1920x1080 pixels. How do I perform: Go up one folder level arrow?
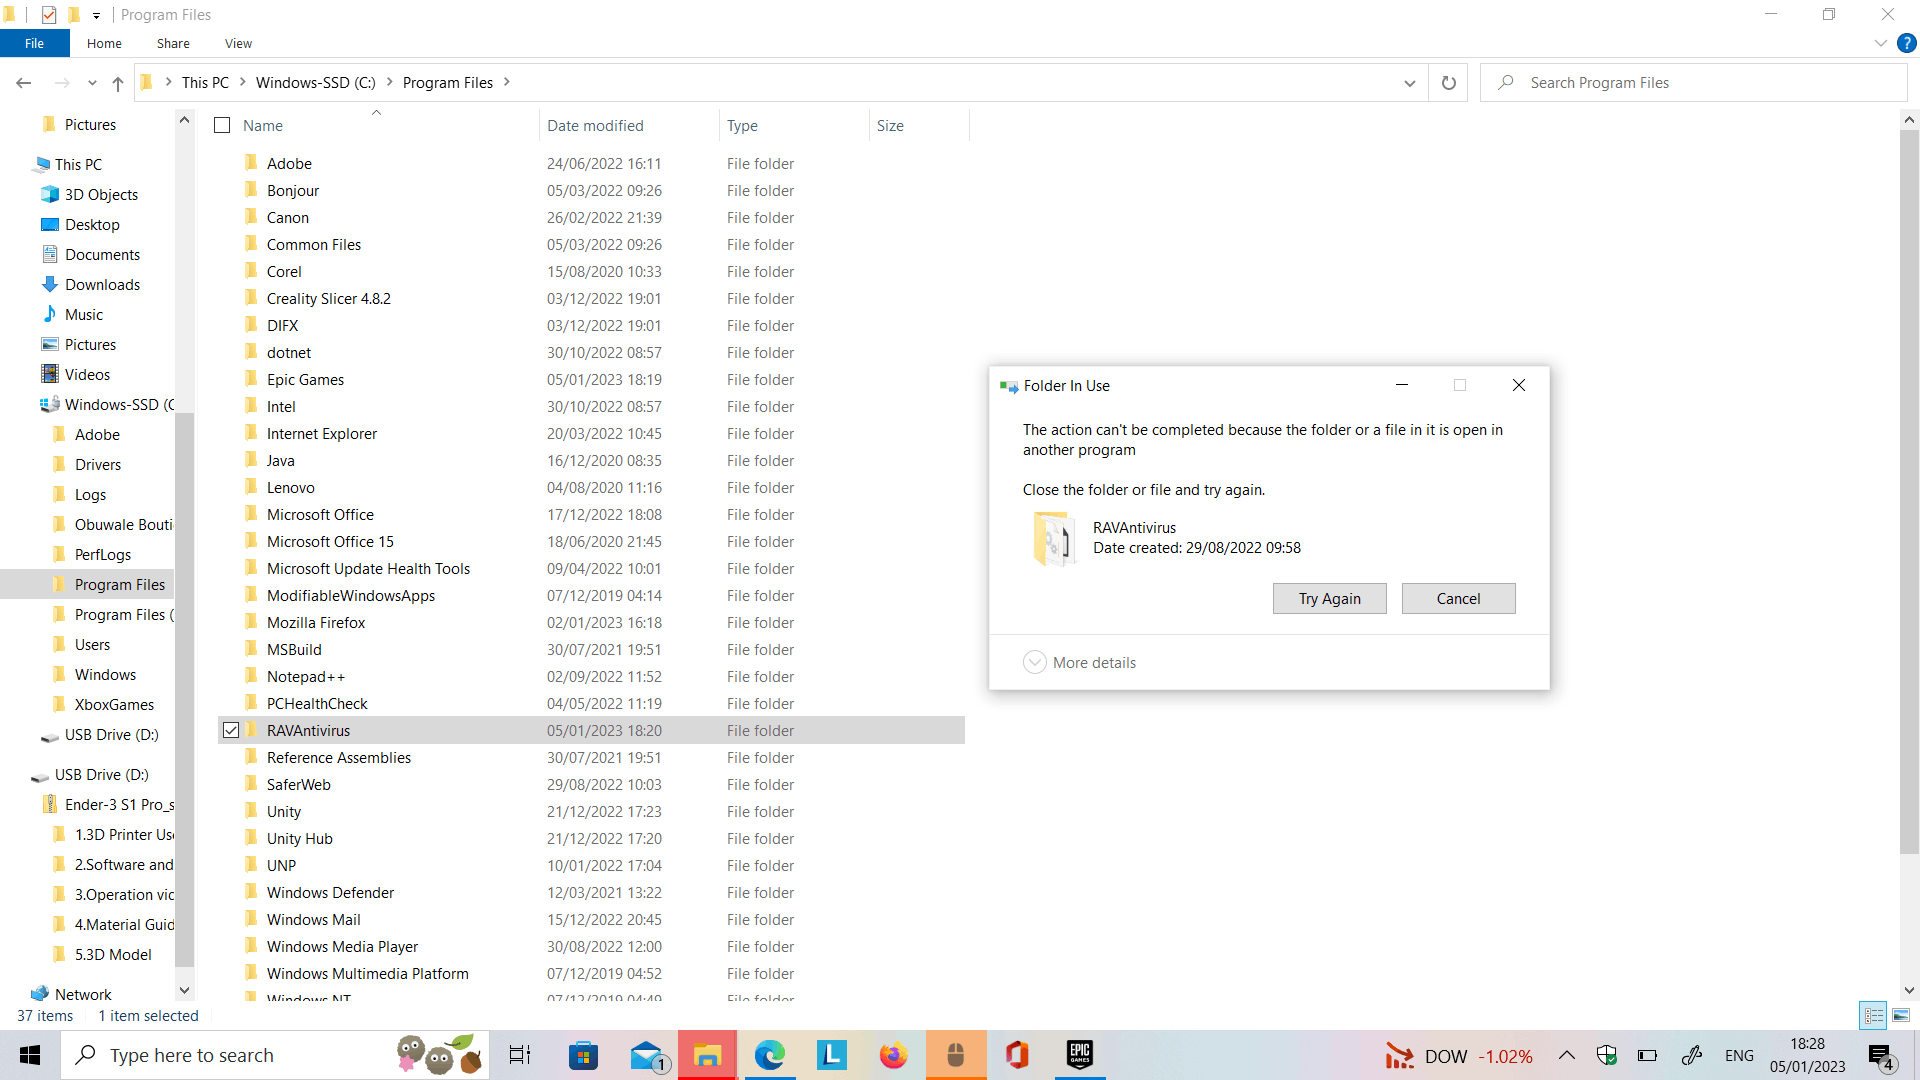(x=118, y=83)
